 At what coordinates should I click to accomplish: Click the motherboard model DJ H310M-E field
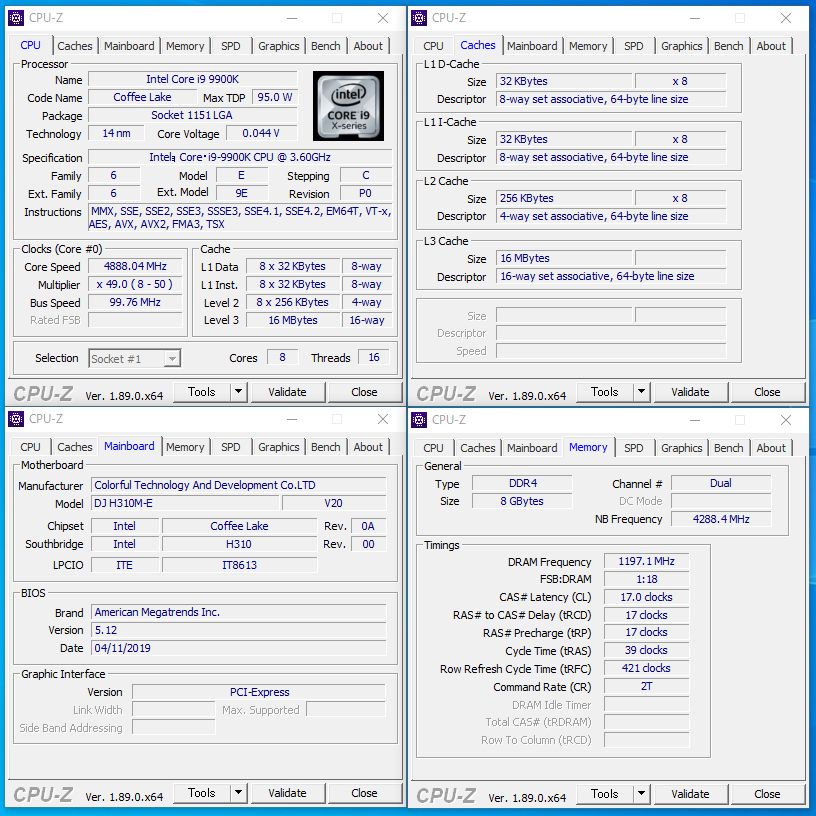click(185, 503)
